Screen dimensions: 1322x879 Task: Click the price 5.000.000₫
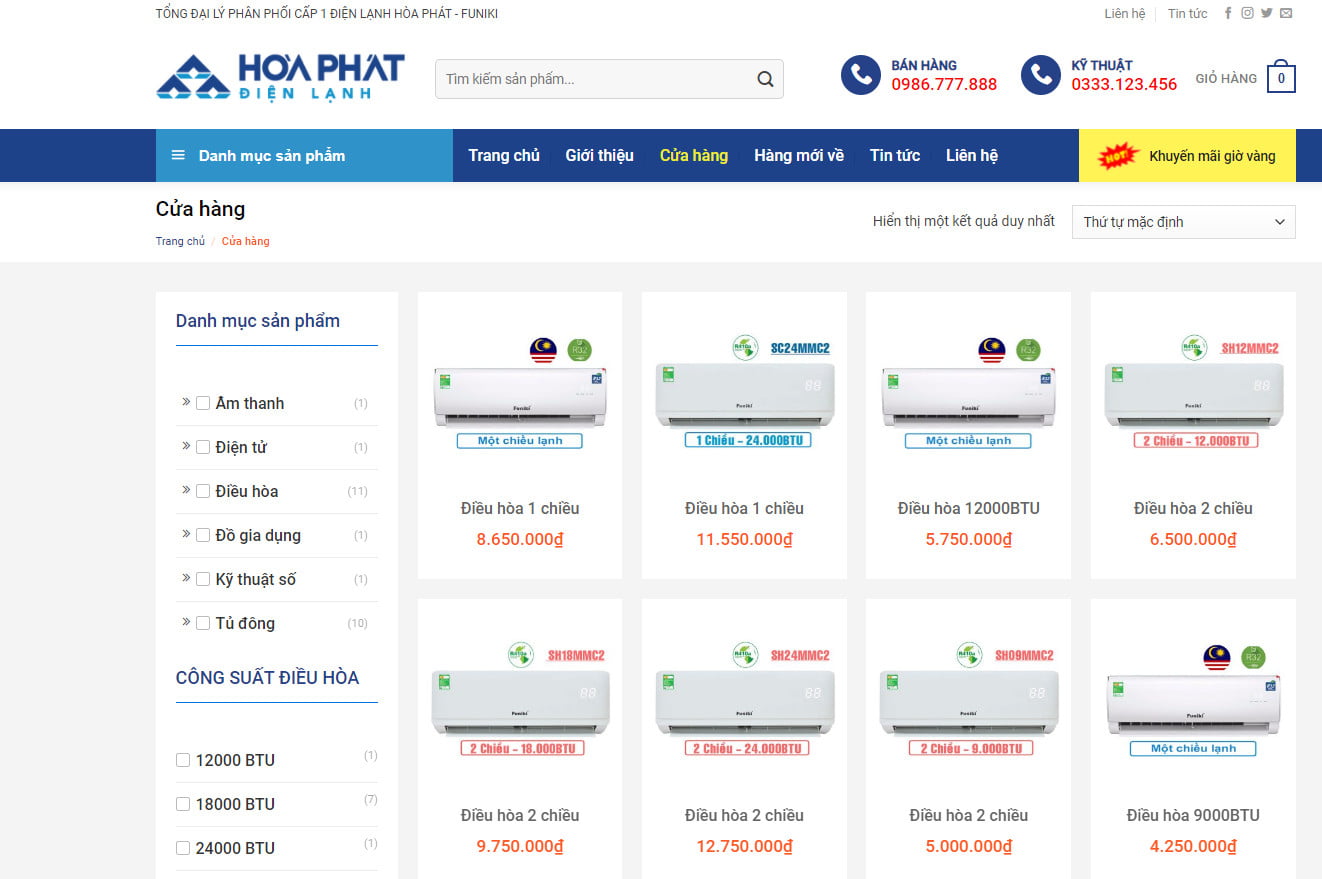[x=968, y=846]
